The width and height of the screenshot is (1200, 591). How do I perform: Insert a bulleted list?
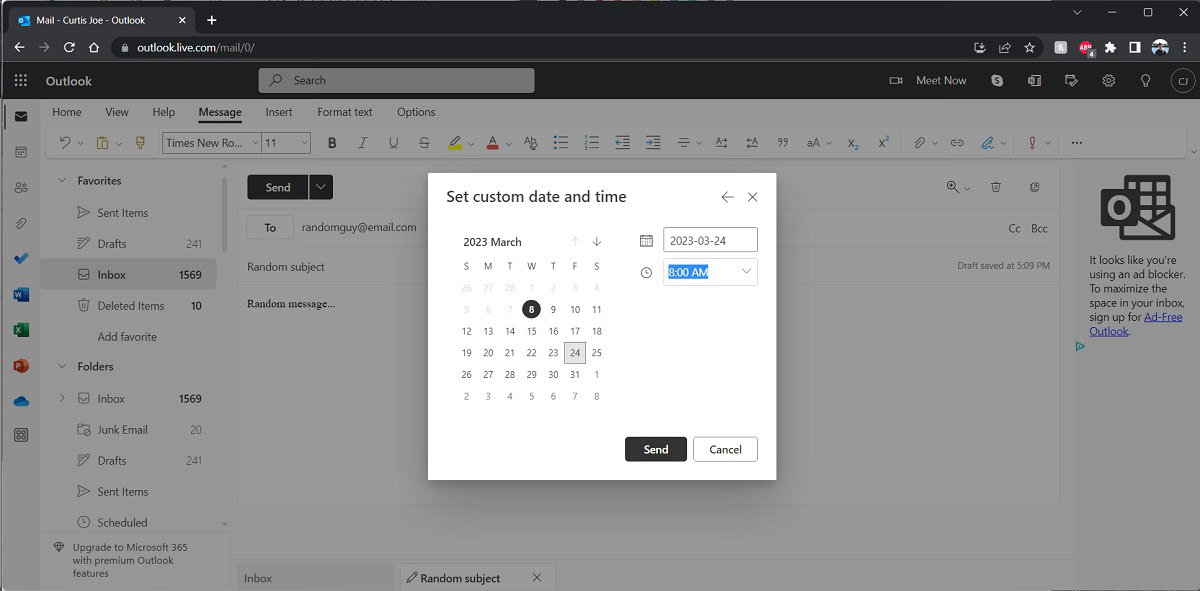[561, 143]
